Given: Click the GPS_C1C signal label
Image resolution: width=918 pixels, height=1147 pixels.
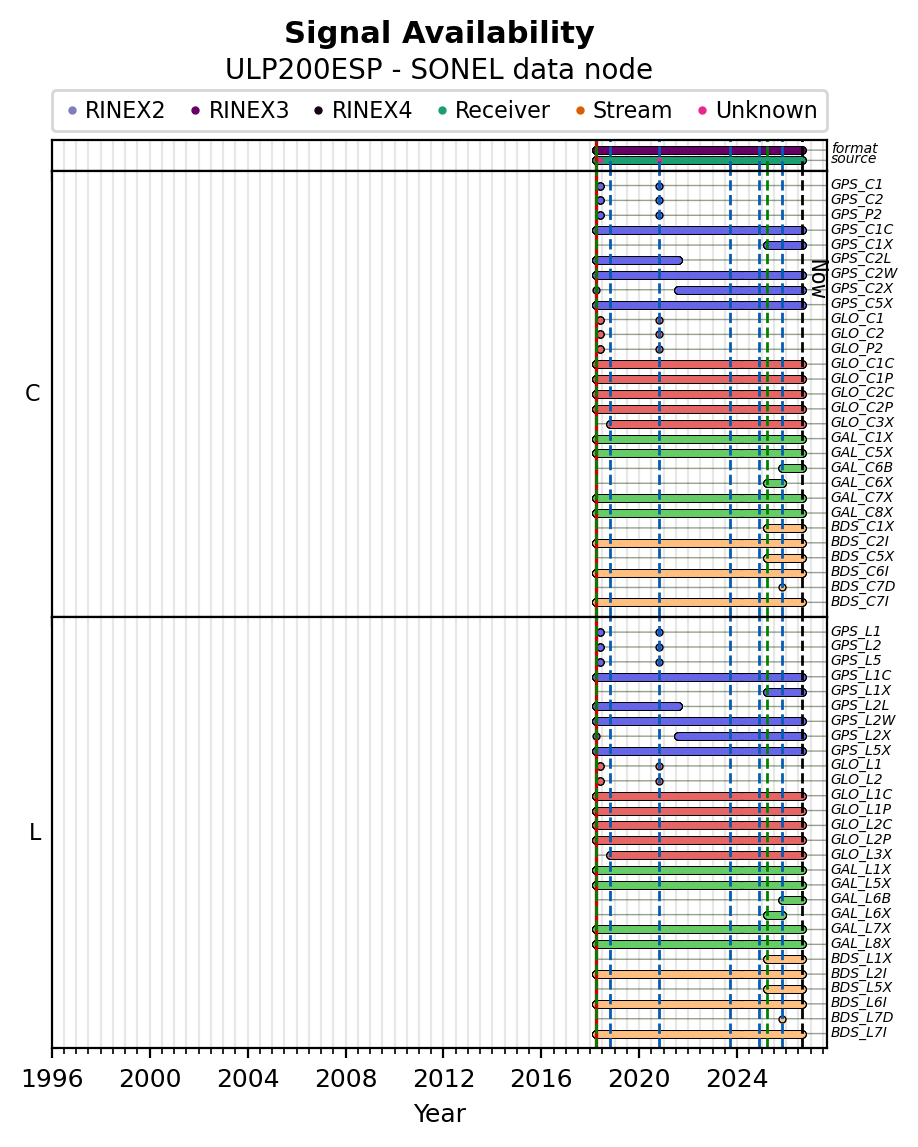Looking at the screenshot, I should [x=862, y=229].
